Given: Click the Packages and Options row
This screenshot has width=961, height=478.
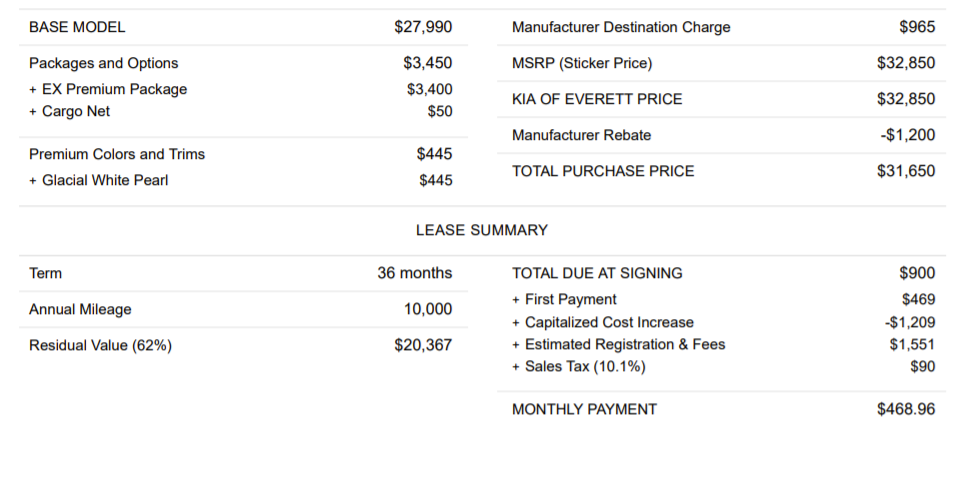Looking at the screenshot, I should tap(243, 63).
